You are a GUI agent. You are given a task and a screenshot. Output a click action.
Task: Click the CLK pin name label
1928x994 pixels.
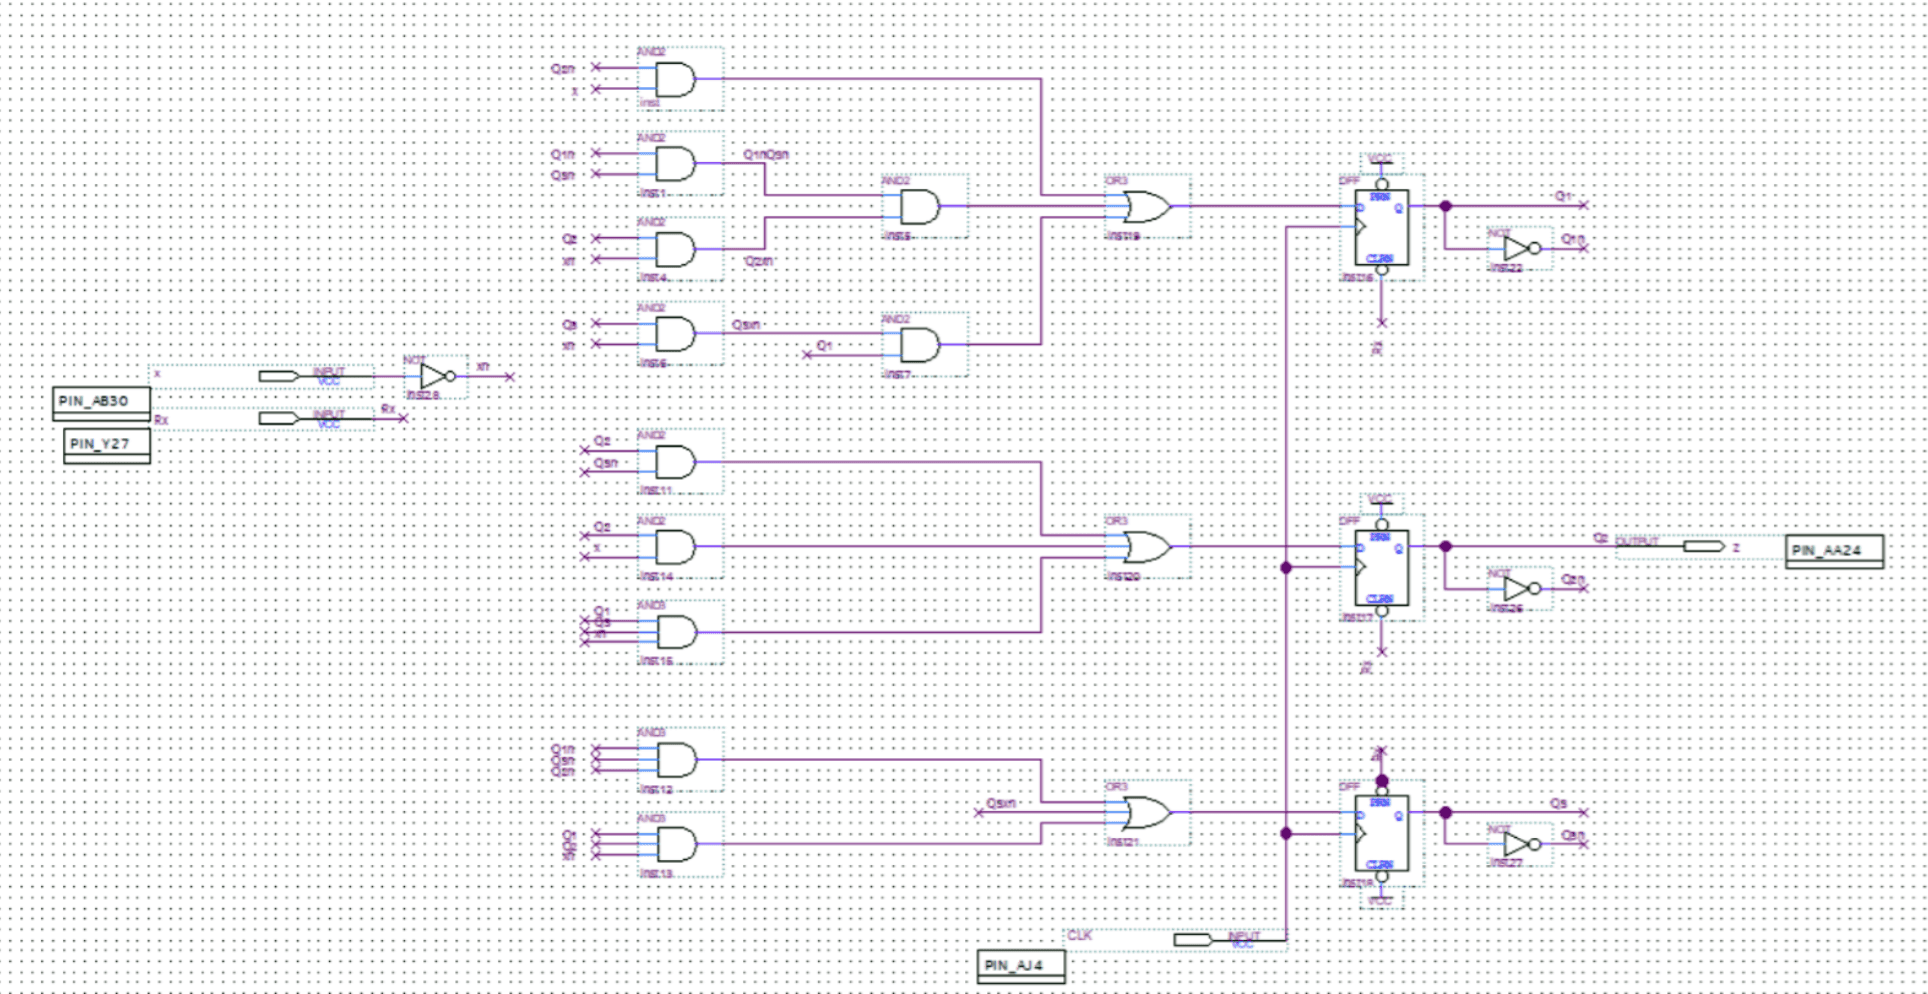tap(1080, 936)
